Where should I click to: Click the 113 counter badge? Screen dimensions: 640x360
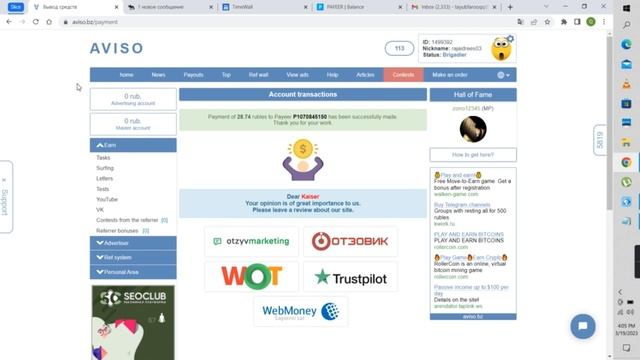[x=399, y=49]
